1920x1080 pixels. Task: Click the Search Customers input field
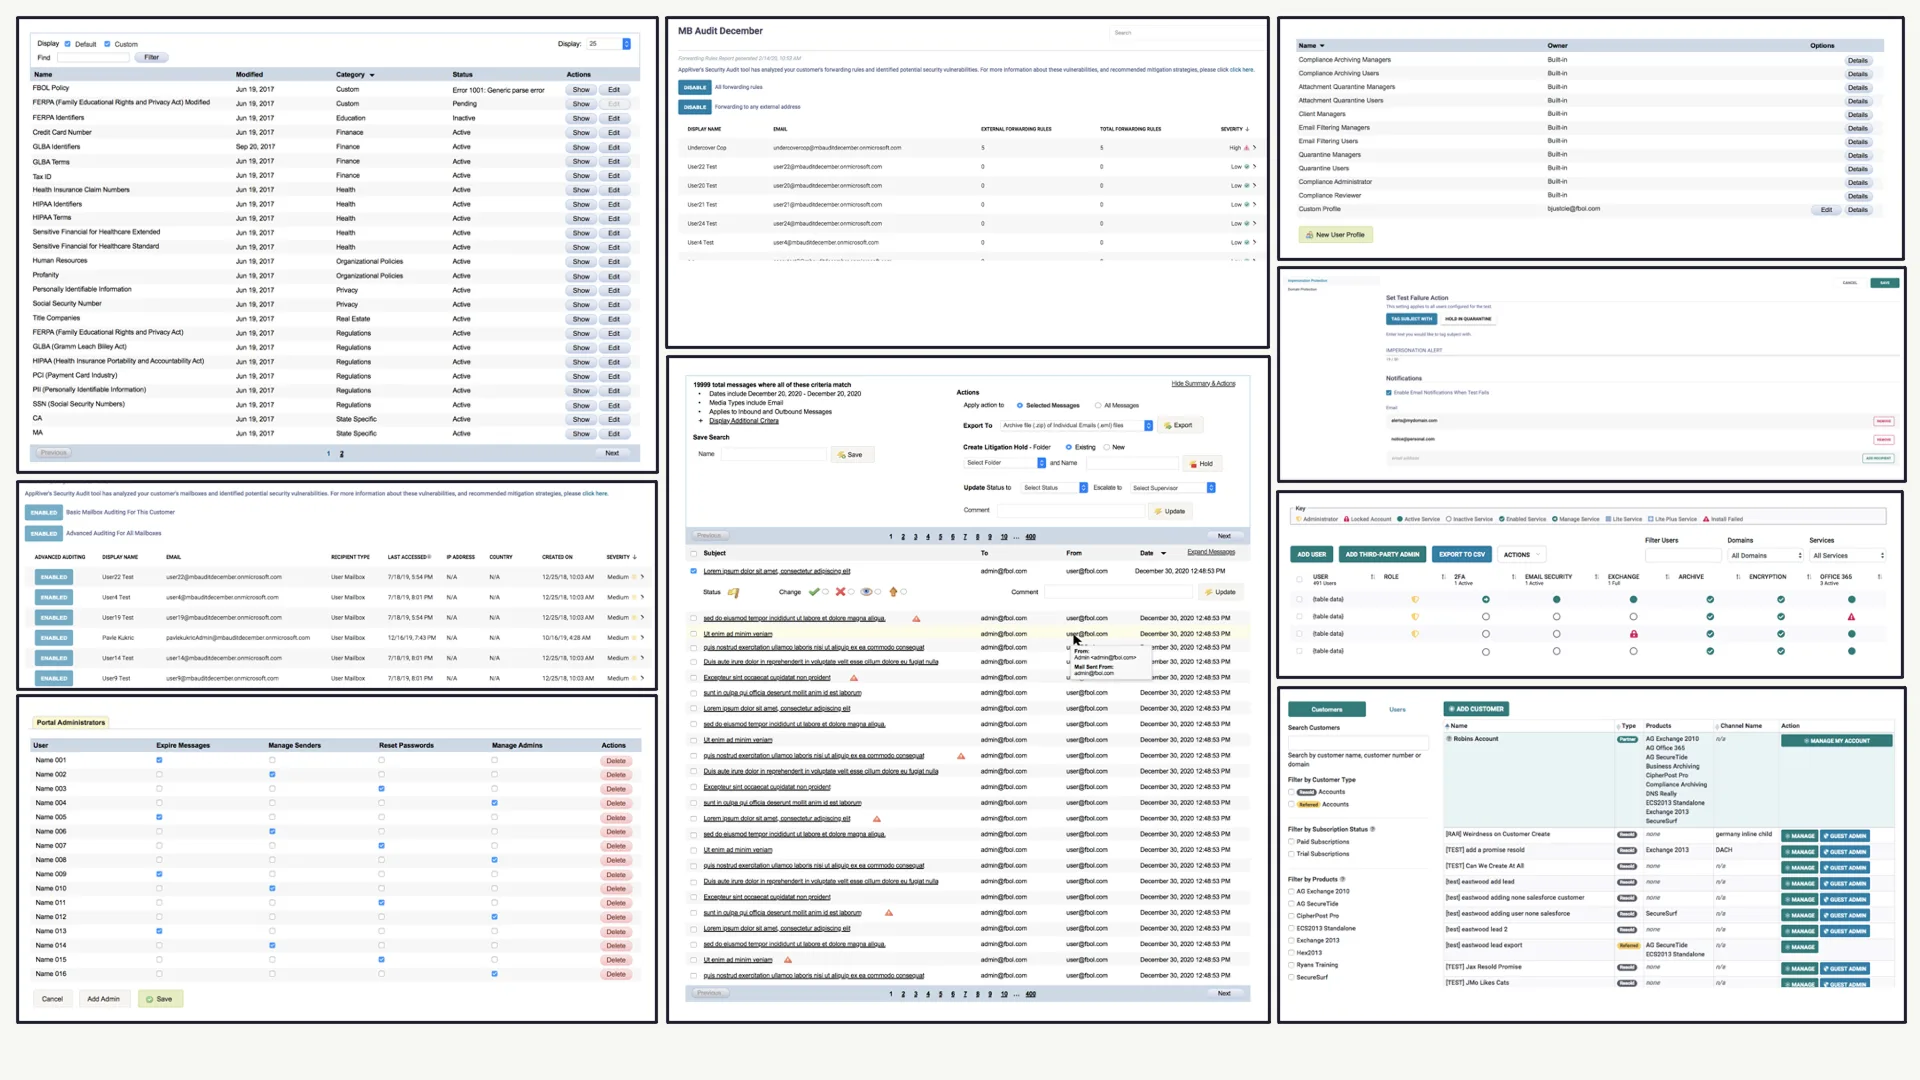coord(1358,741)
